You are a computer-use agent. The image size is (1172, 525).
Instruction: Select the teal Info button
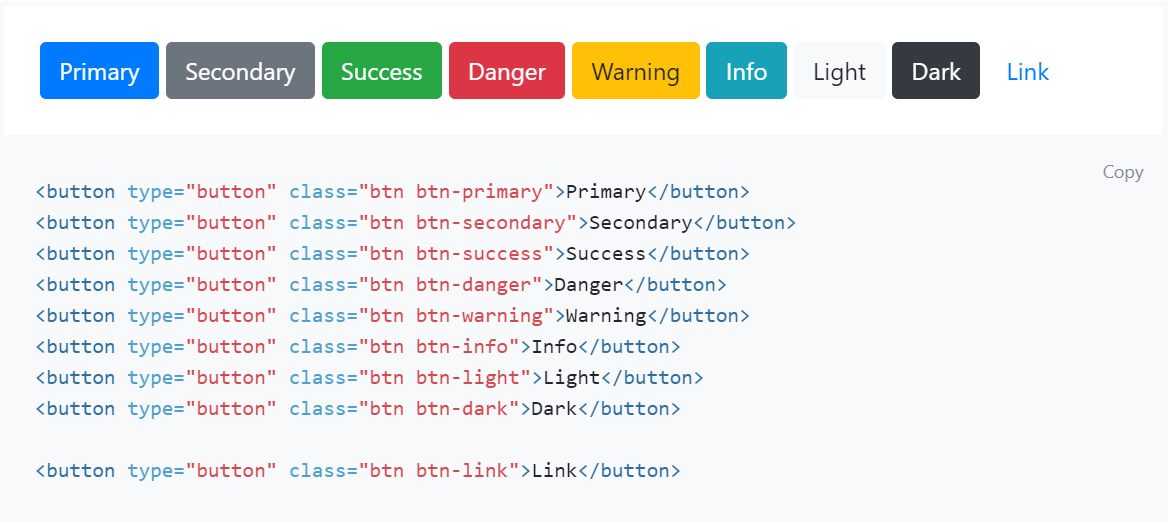point(746,71)
